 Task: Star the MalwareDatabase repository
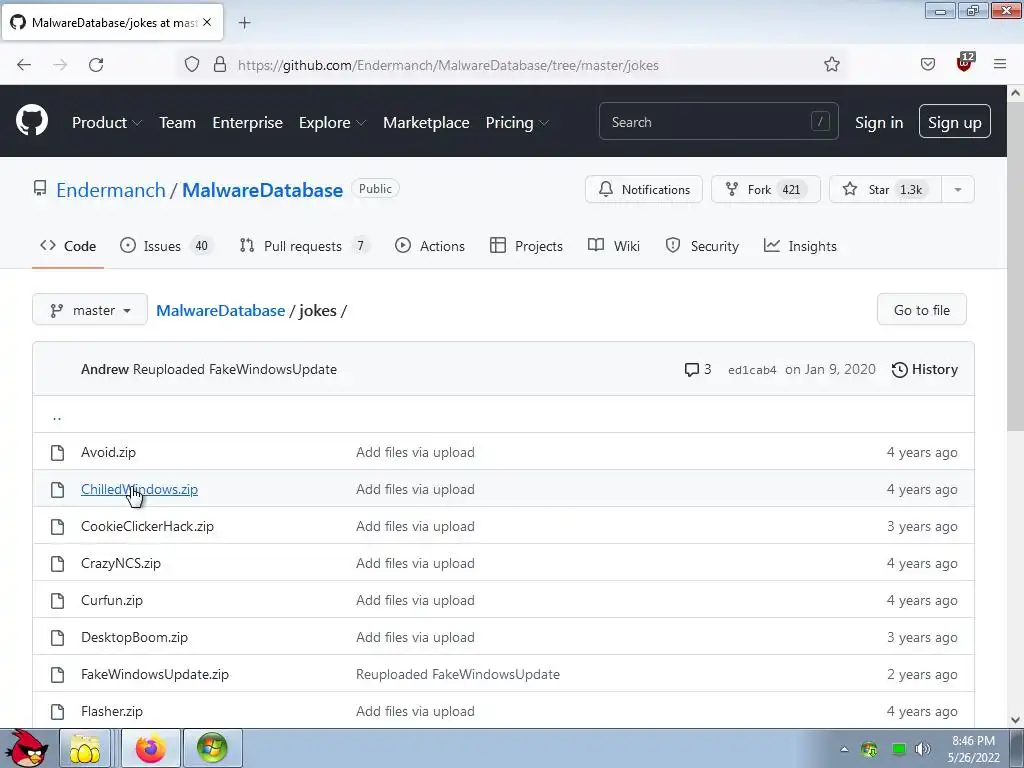[x=885, y=189]
